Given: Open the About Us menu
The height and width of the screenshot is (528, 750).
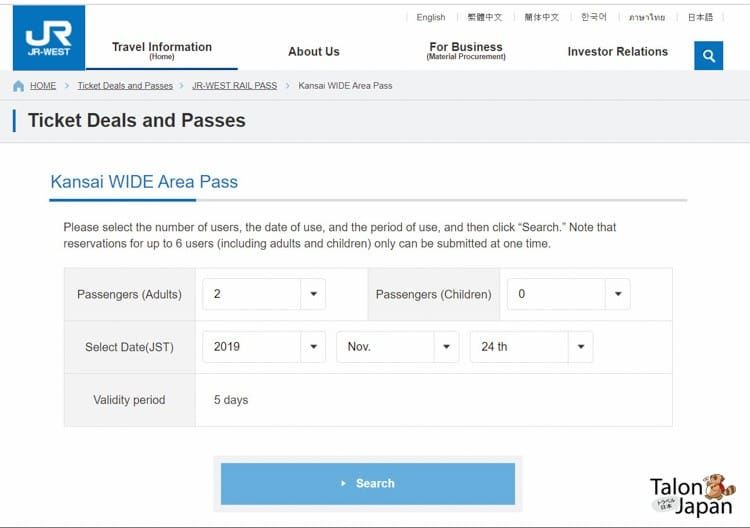Looking at the screenshot, I should pyautogui.click(x=314, y=52).
